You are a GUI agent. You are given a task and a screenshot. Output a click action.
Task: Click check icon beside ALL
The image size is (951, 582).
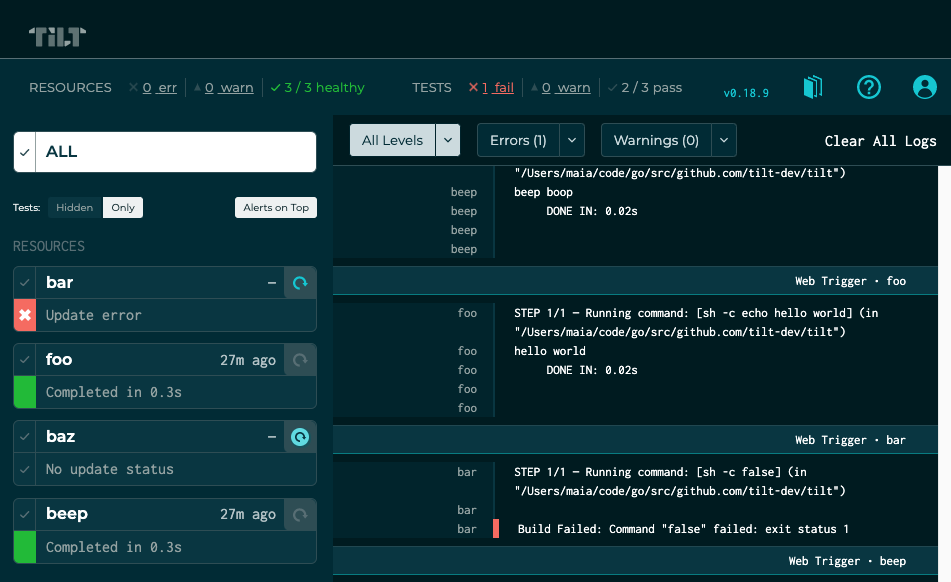pos(25,152)
